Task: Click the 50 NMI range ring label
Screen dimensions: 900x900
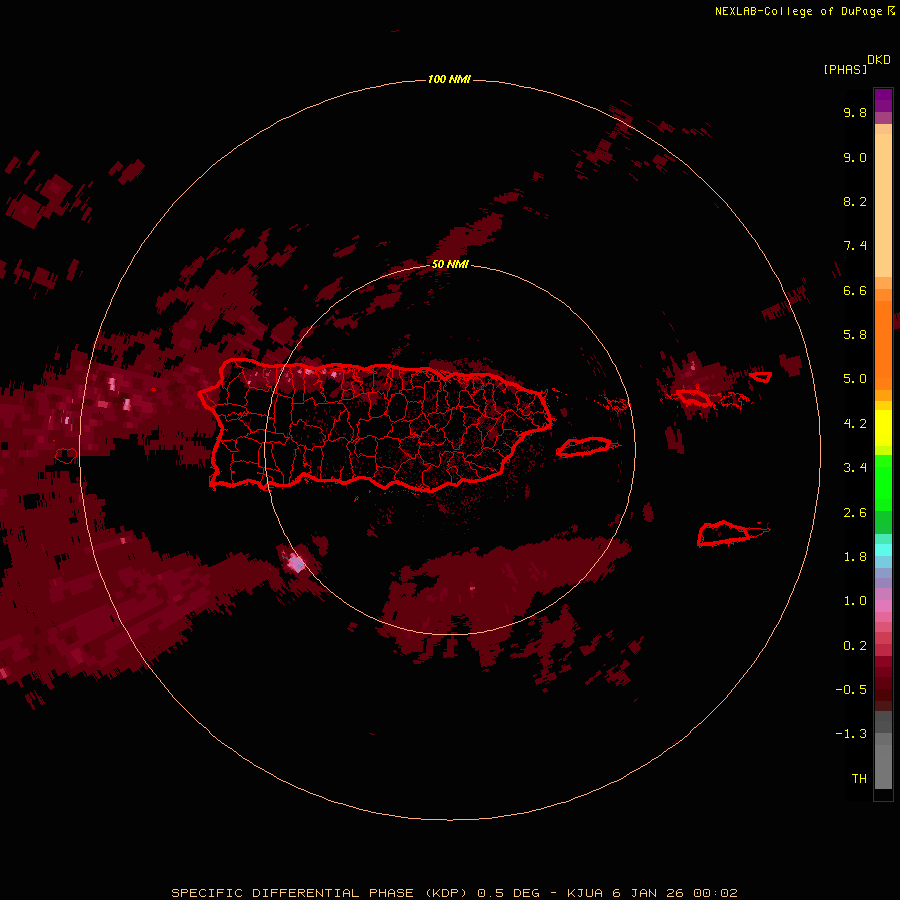Action: (449, 264)
